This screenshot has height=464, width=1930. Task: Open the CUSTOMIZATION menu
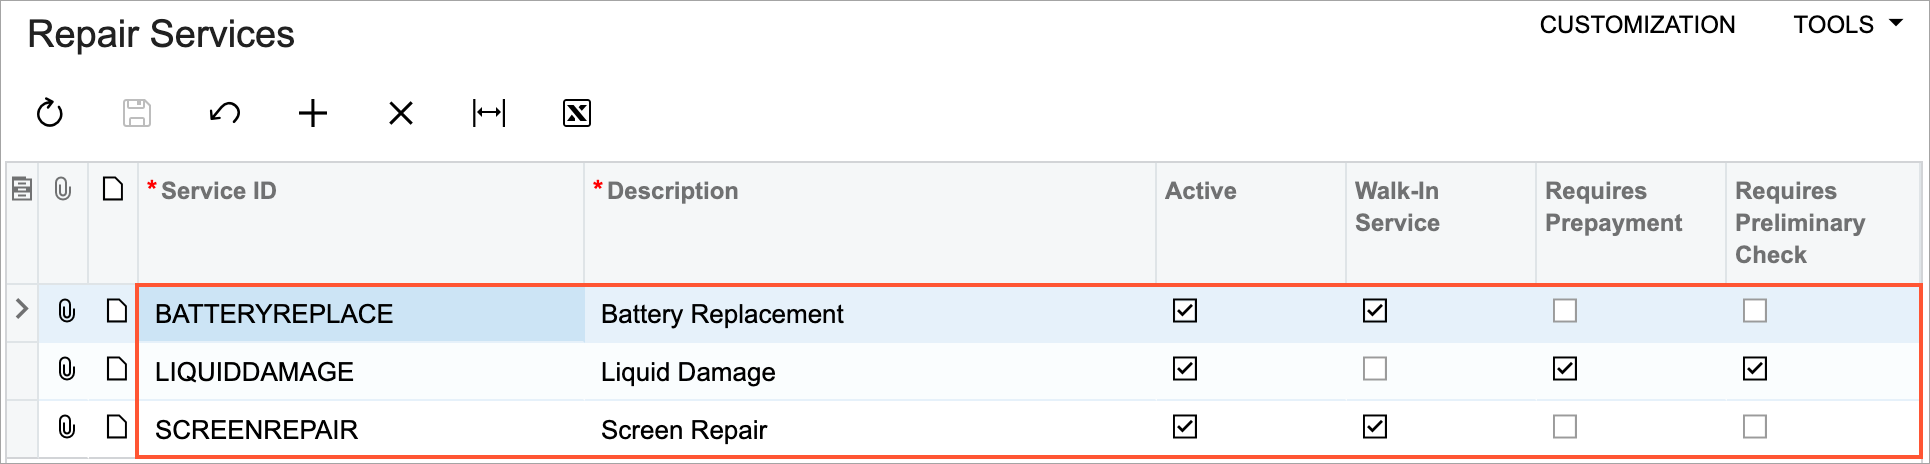coord(1637,25)
